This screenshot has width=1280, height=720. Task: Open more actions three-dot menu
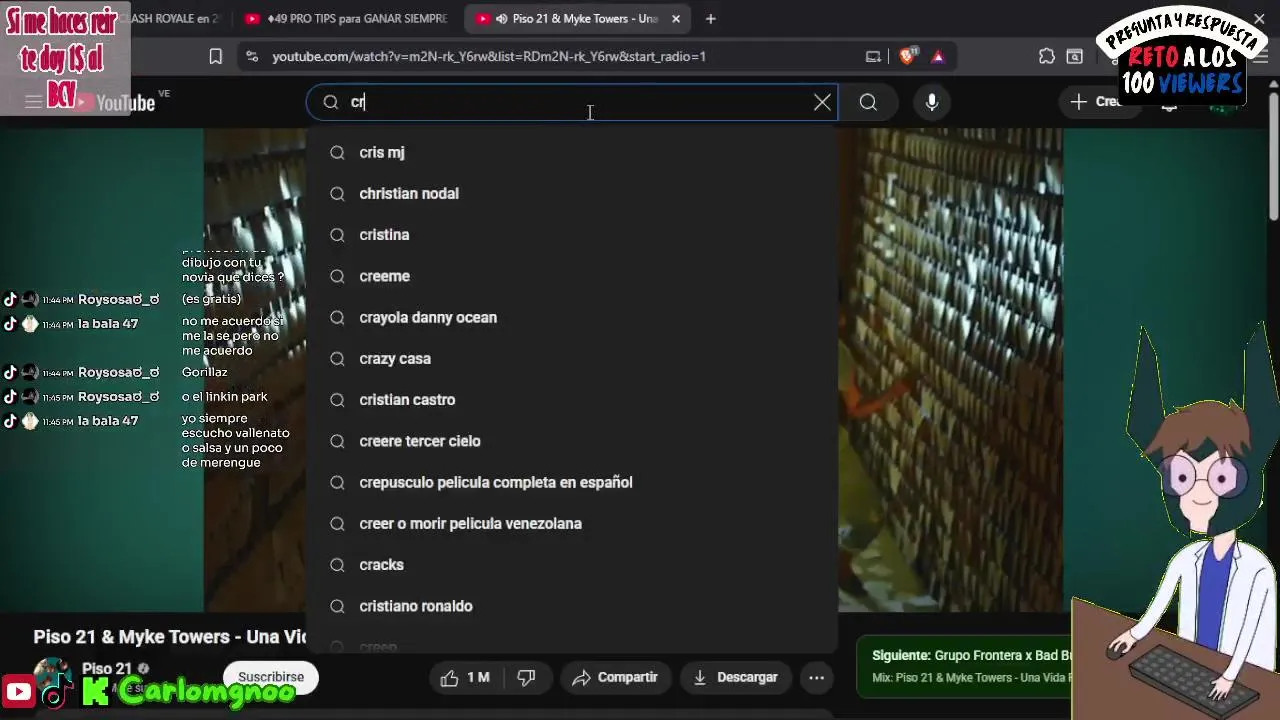point(816,678)
